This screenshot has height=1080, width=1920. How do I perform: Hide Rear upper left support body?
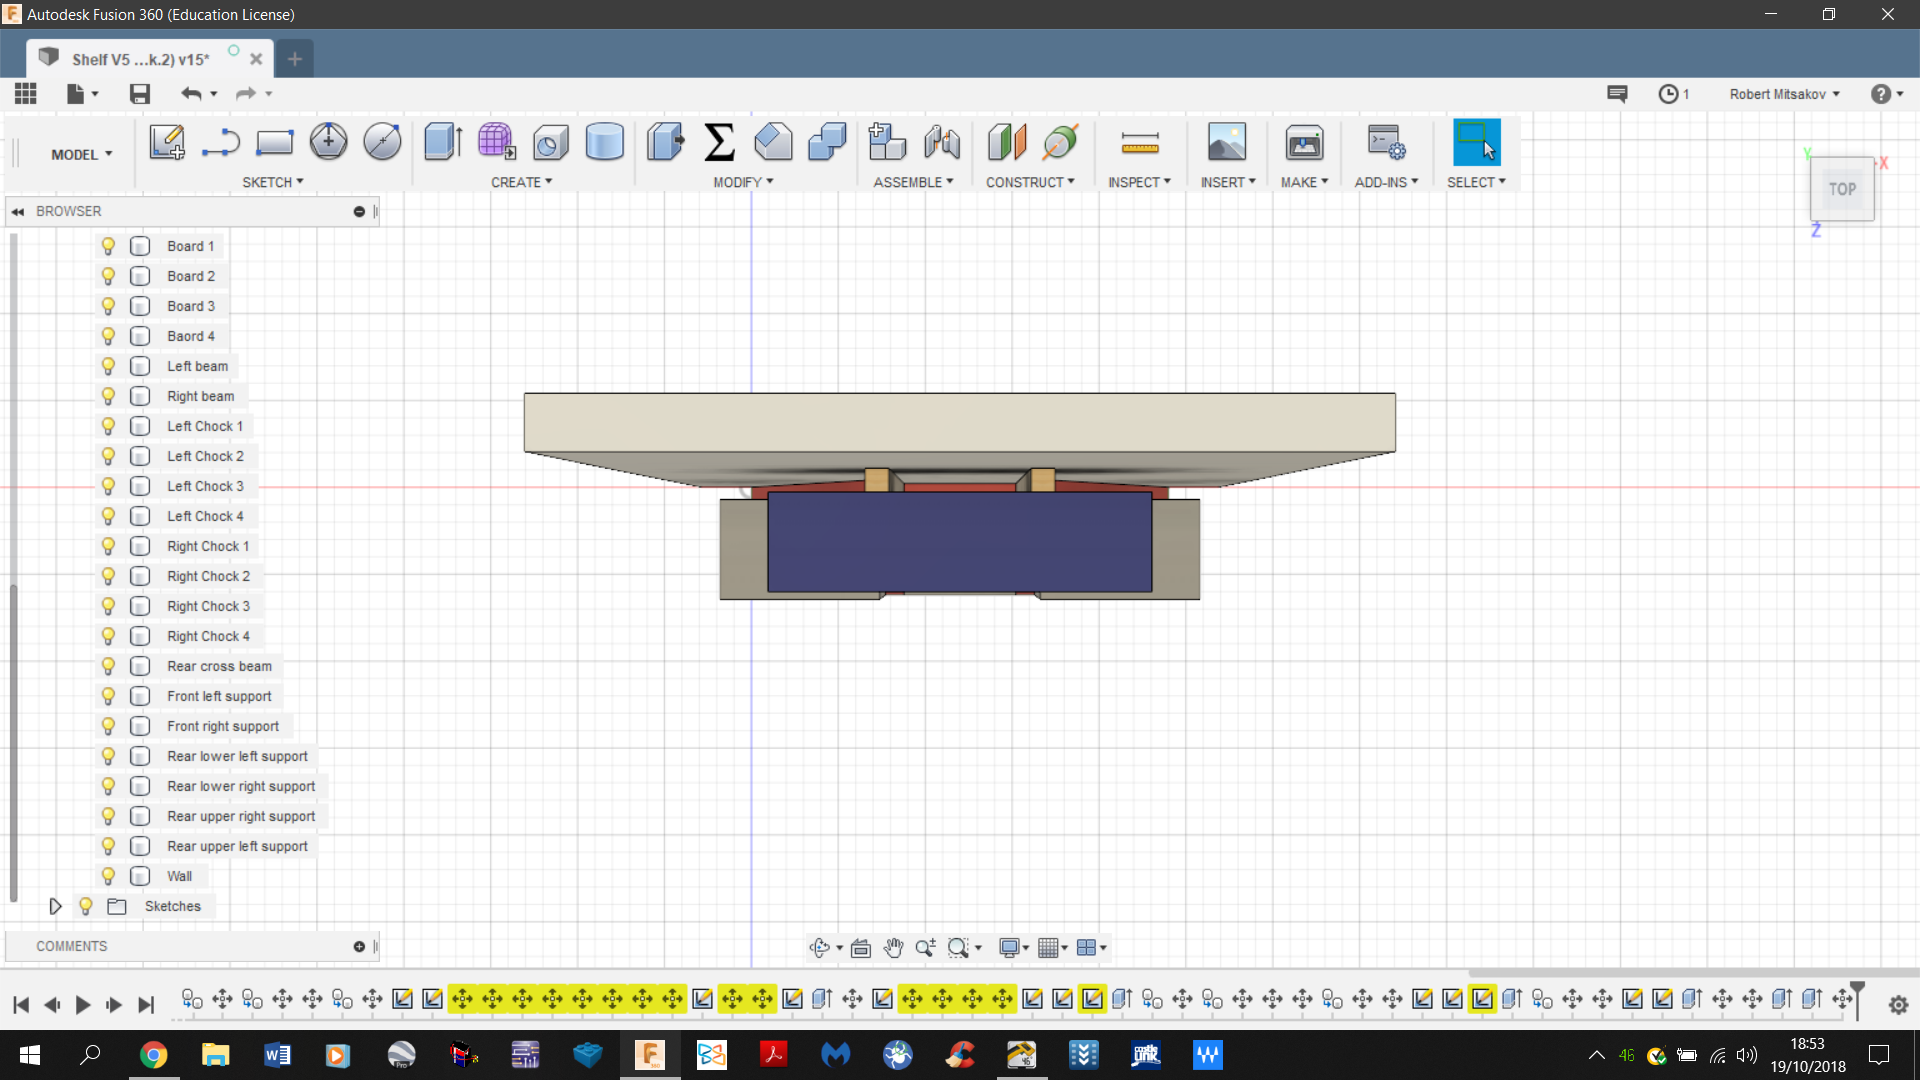(108, 846)
